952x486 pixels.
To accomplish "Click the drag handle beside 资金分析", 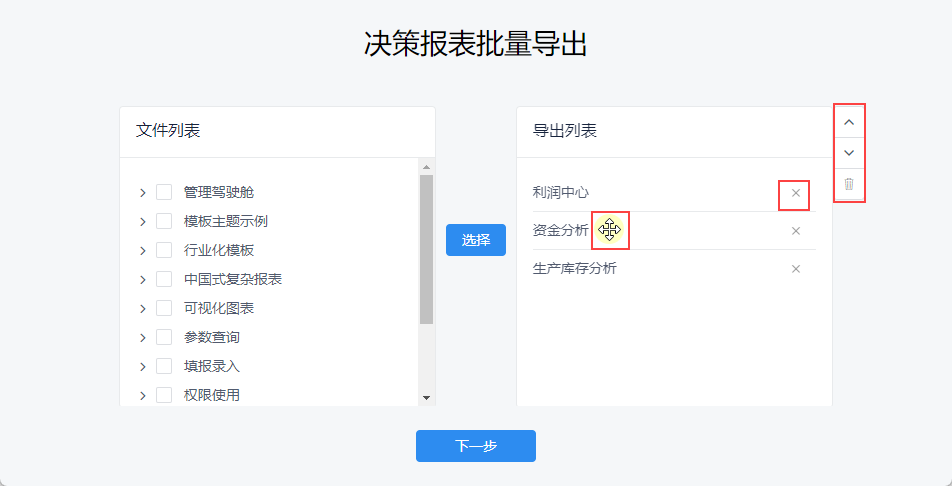I will [609, 231].
